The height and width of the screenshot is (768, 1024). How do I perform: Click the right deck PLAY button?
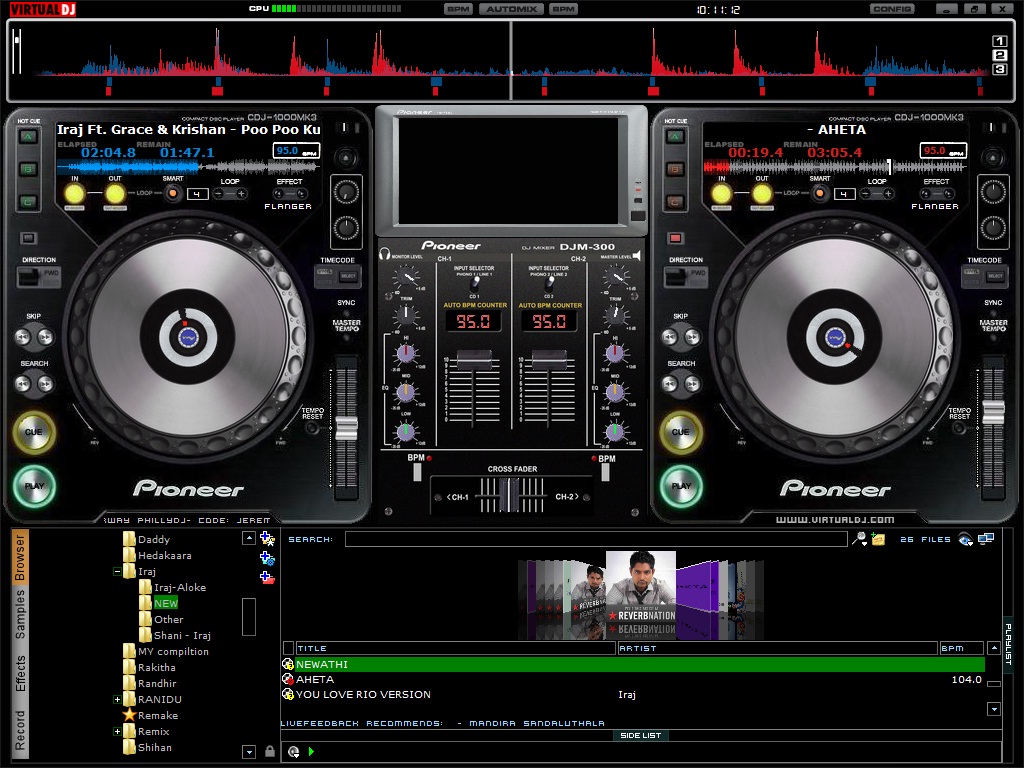[x=680, y=486]
